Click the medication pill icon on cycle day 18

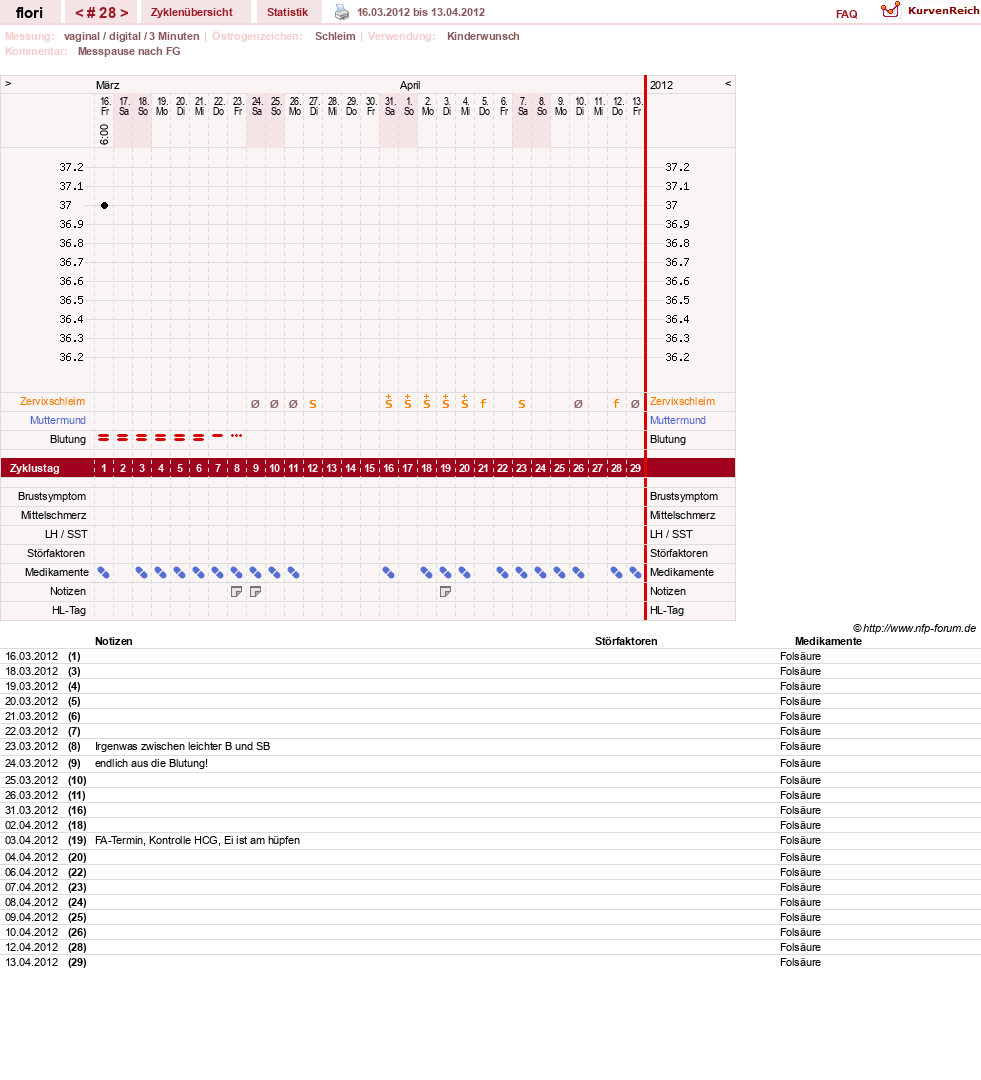click(x=426, y=572)
